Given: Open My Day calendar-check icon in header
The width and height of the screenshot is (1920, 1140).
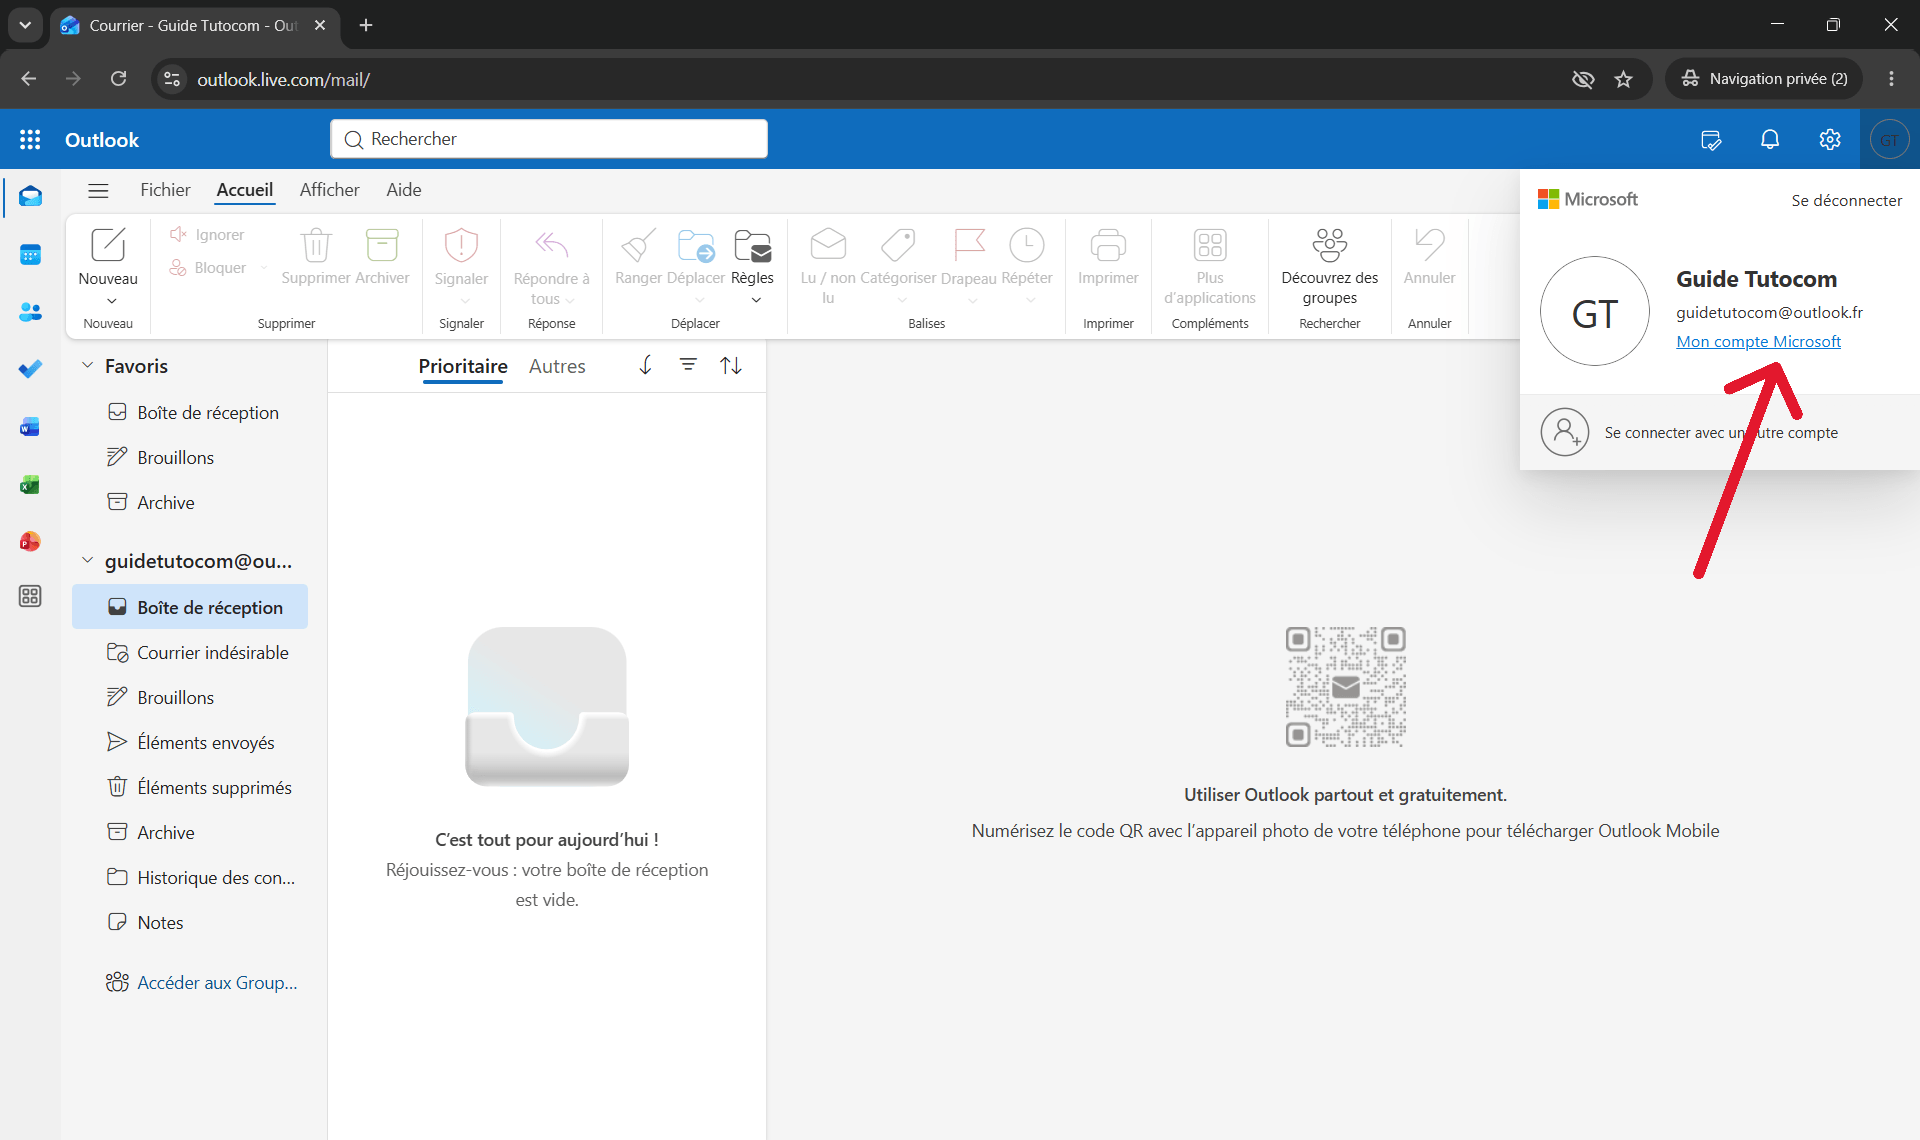Looking at the screenshot, I should coord(1711,140).
